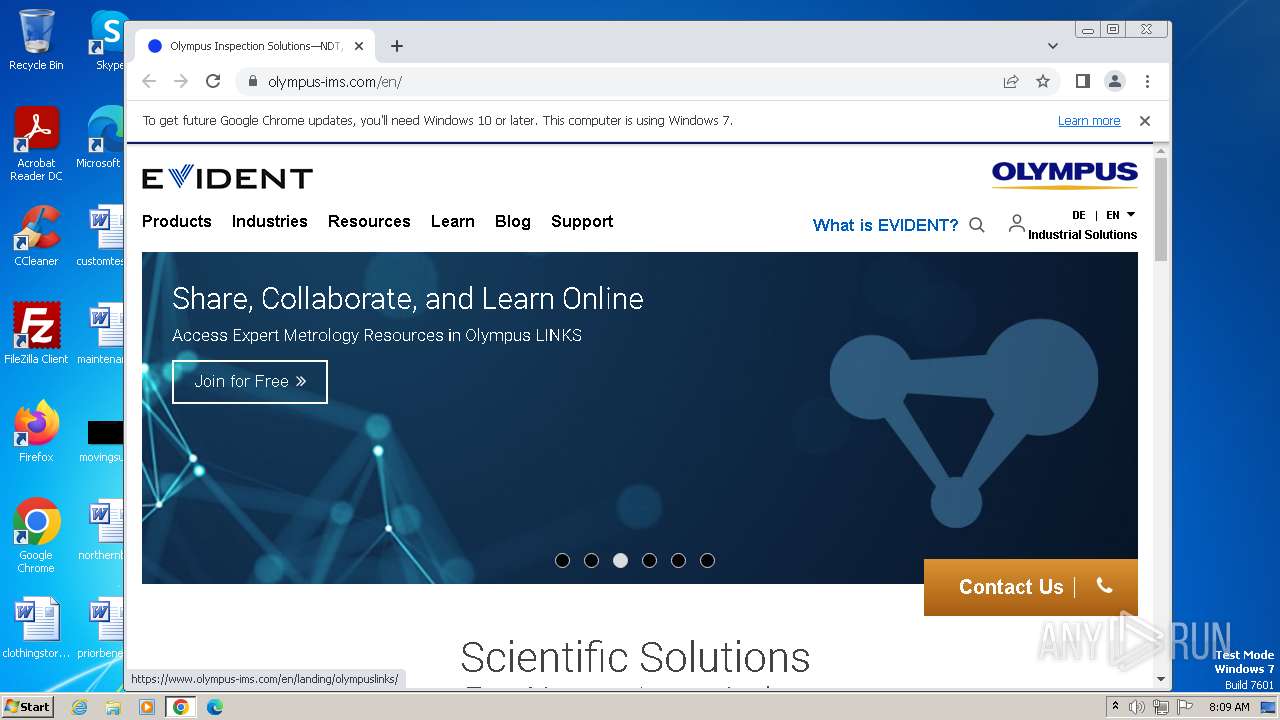
Task: Open the Chrome profile avatar
Action: [x=1115, y=81]
